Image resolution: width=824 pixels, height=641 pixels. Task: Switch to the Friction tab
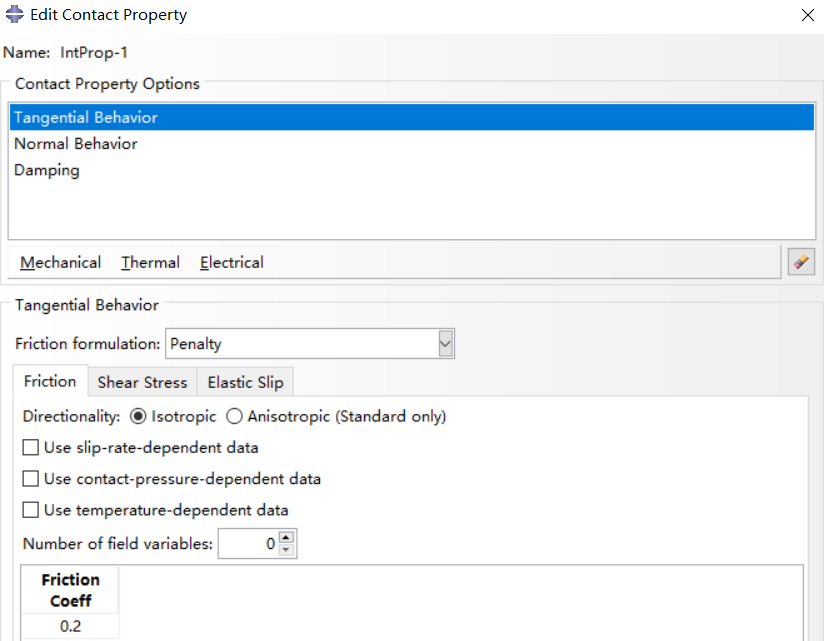click(x=50, y=381)
